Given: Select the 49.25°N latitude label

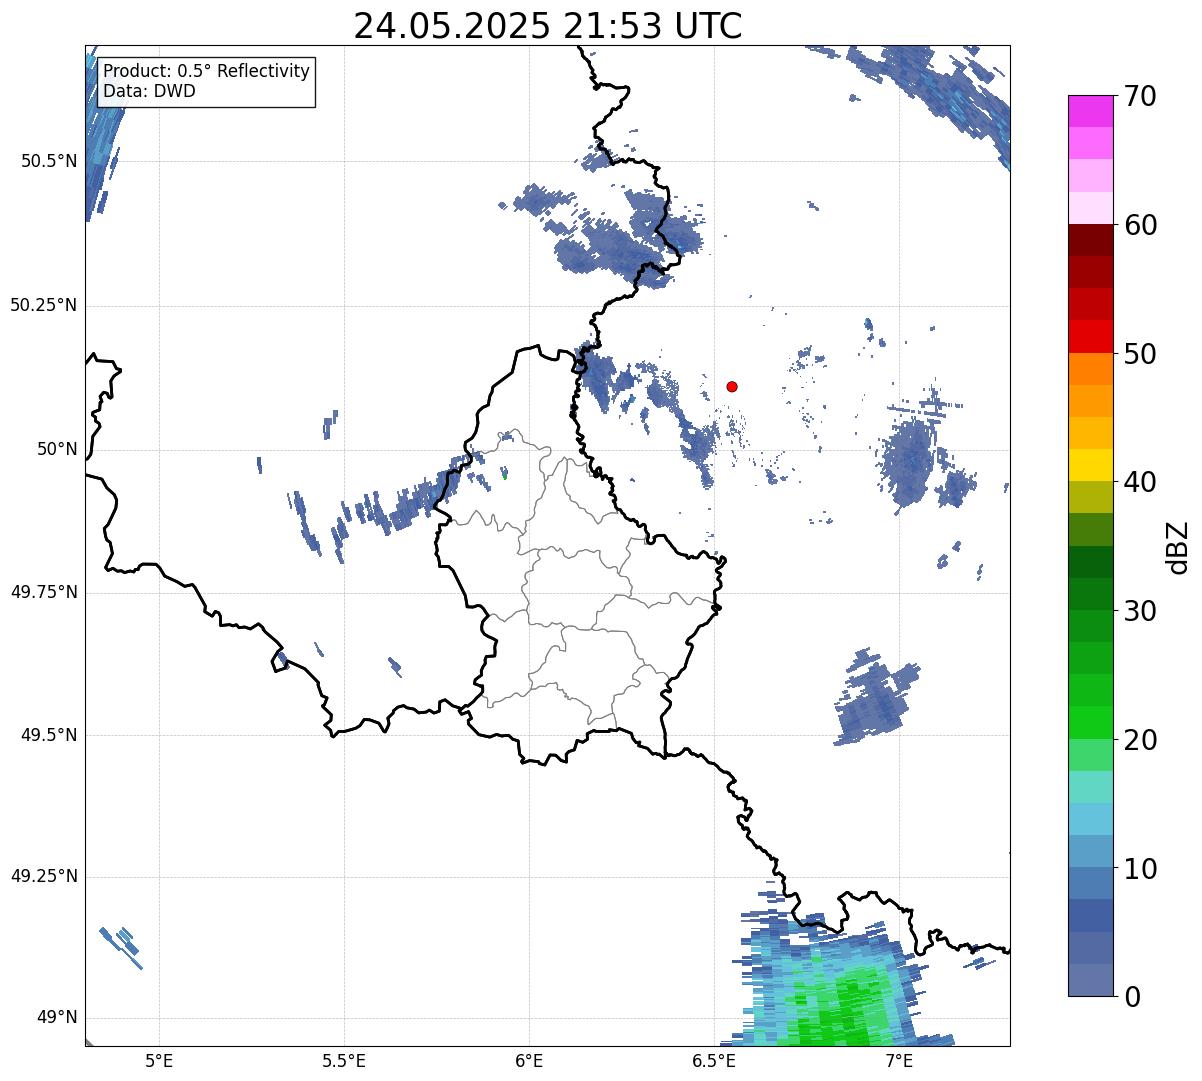Looking at the screenshot, I should (43, 877).
